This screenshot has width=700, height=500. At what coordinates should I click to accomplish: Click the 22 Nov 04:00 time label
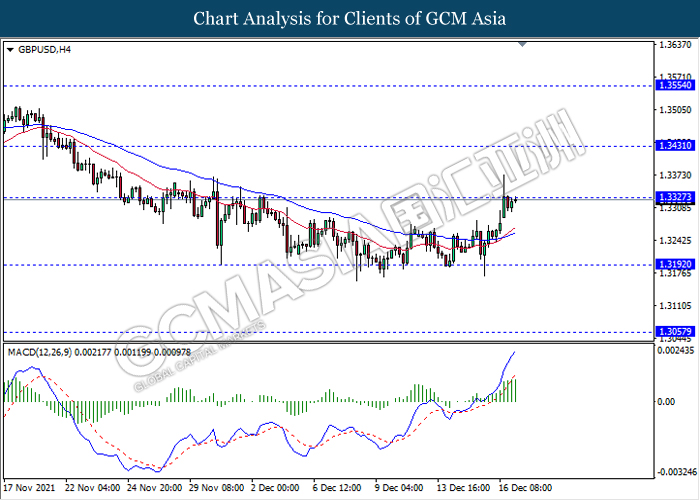(92, 488)
